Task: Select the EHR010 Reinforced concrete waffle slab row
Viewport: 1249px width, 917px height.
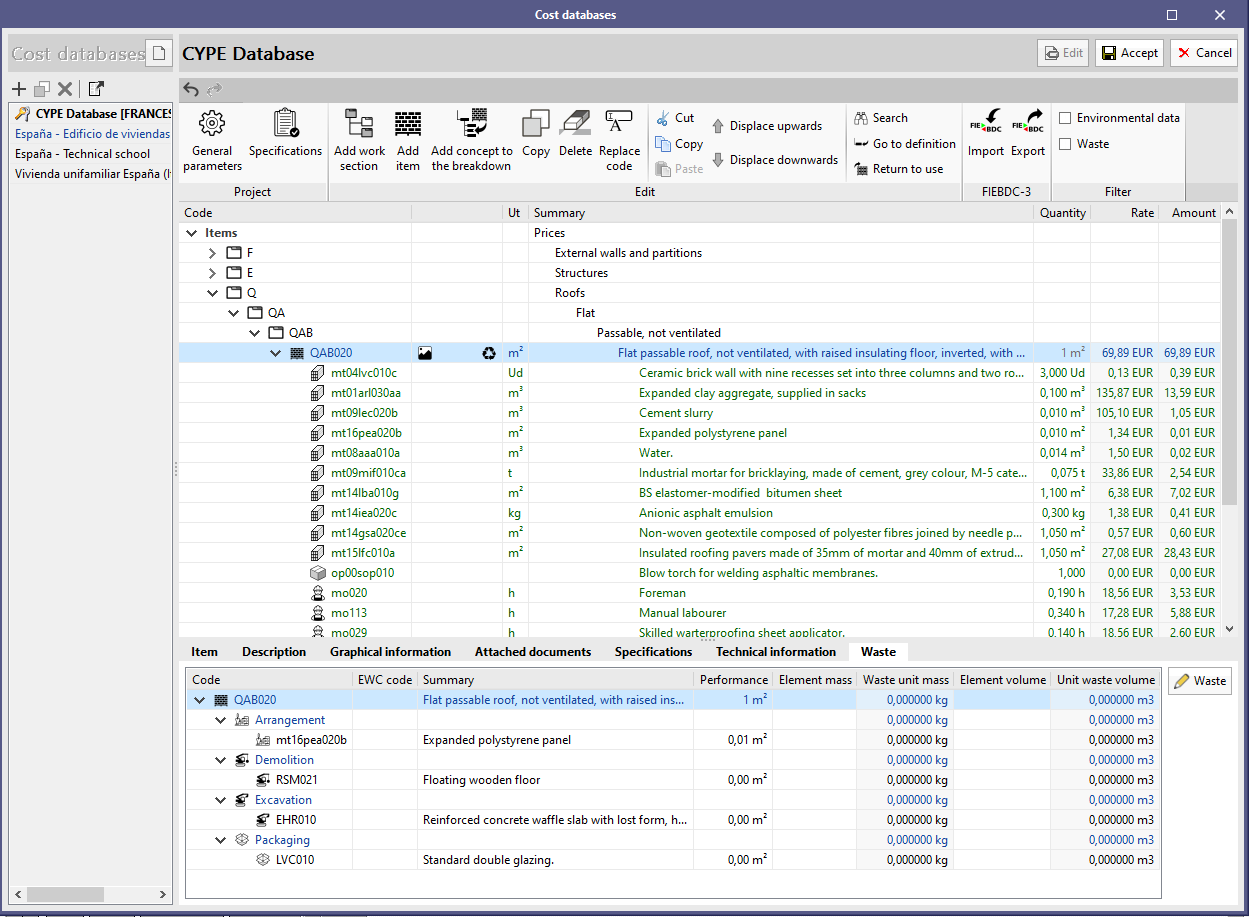Action: click(x=673, y=820)
